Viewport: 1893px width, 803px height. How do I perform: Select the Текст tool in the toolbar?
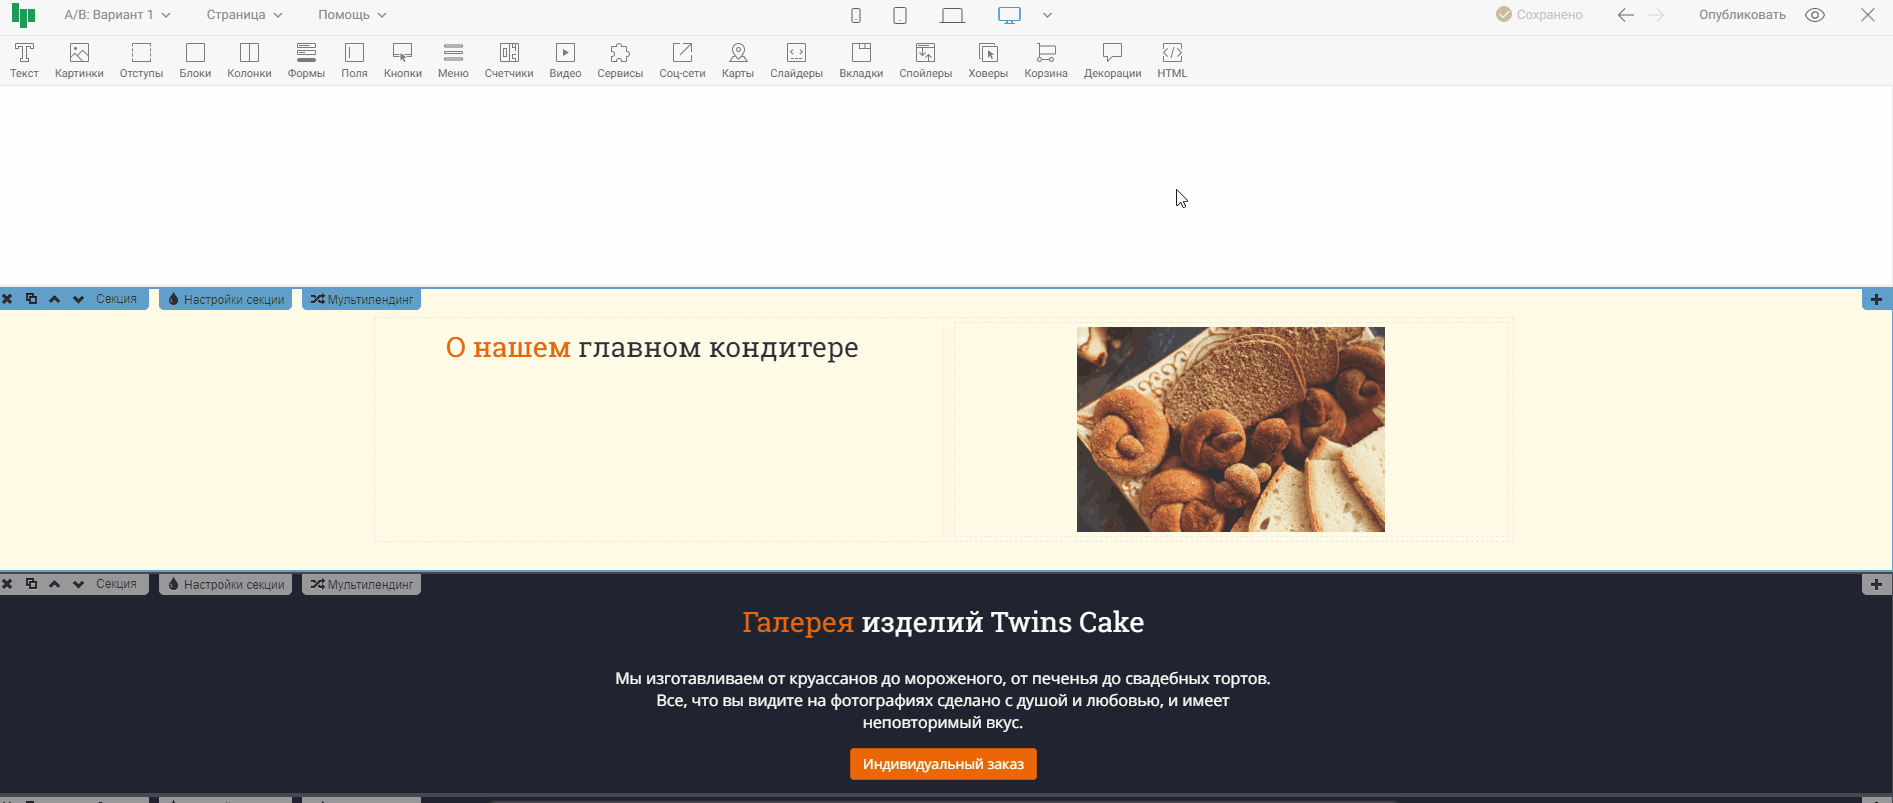click(x=24, y=60)
